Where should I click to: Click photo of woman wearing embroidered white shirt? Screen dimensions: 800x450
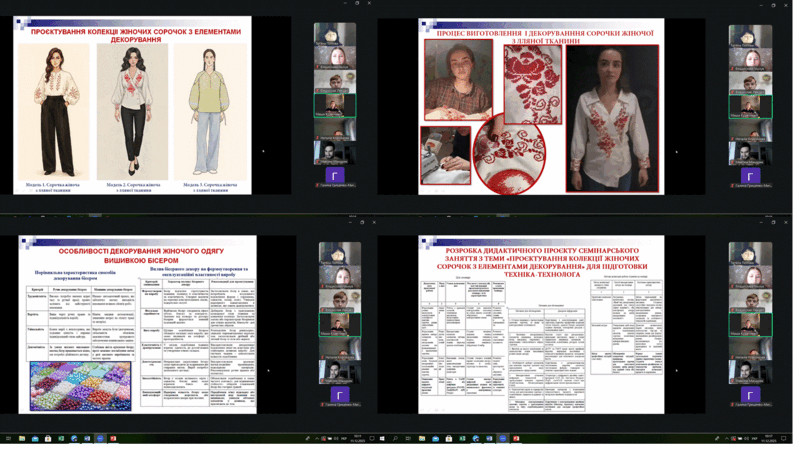[612, 118]
